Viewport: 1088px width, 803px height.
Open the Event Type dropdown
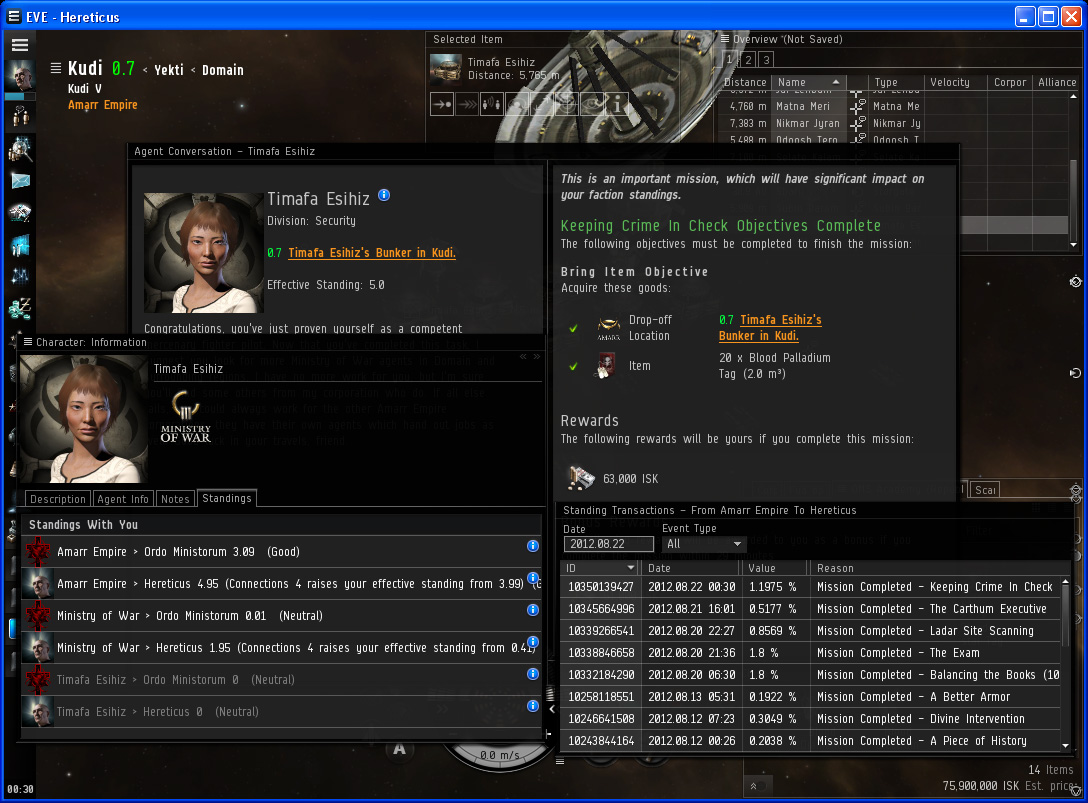704,544
